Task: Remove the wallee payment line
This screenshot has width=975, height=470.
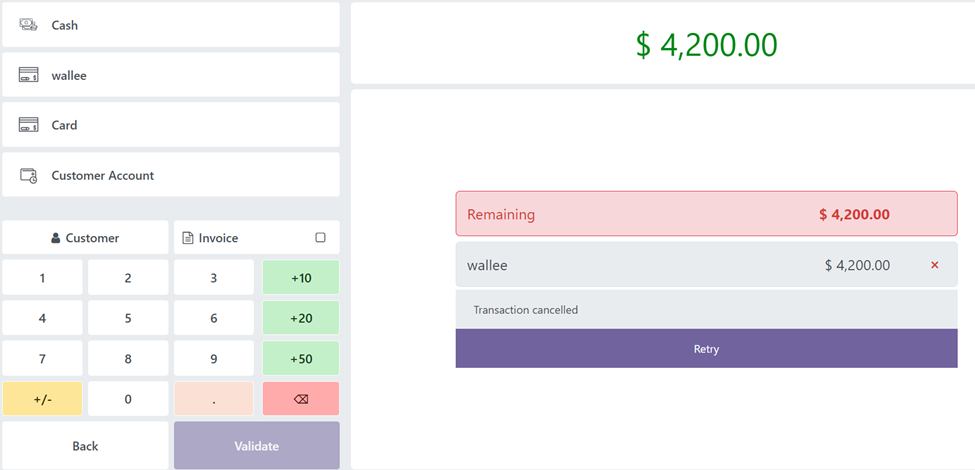Action: pyautogui.click(x=935, y=265)
